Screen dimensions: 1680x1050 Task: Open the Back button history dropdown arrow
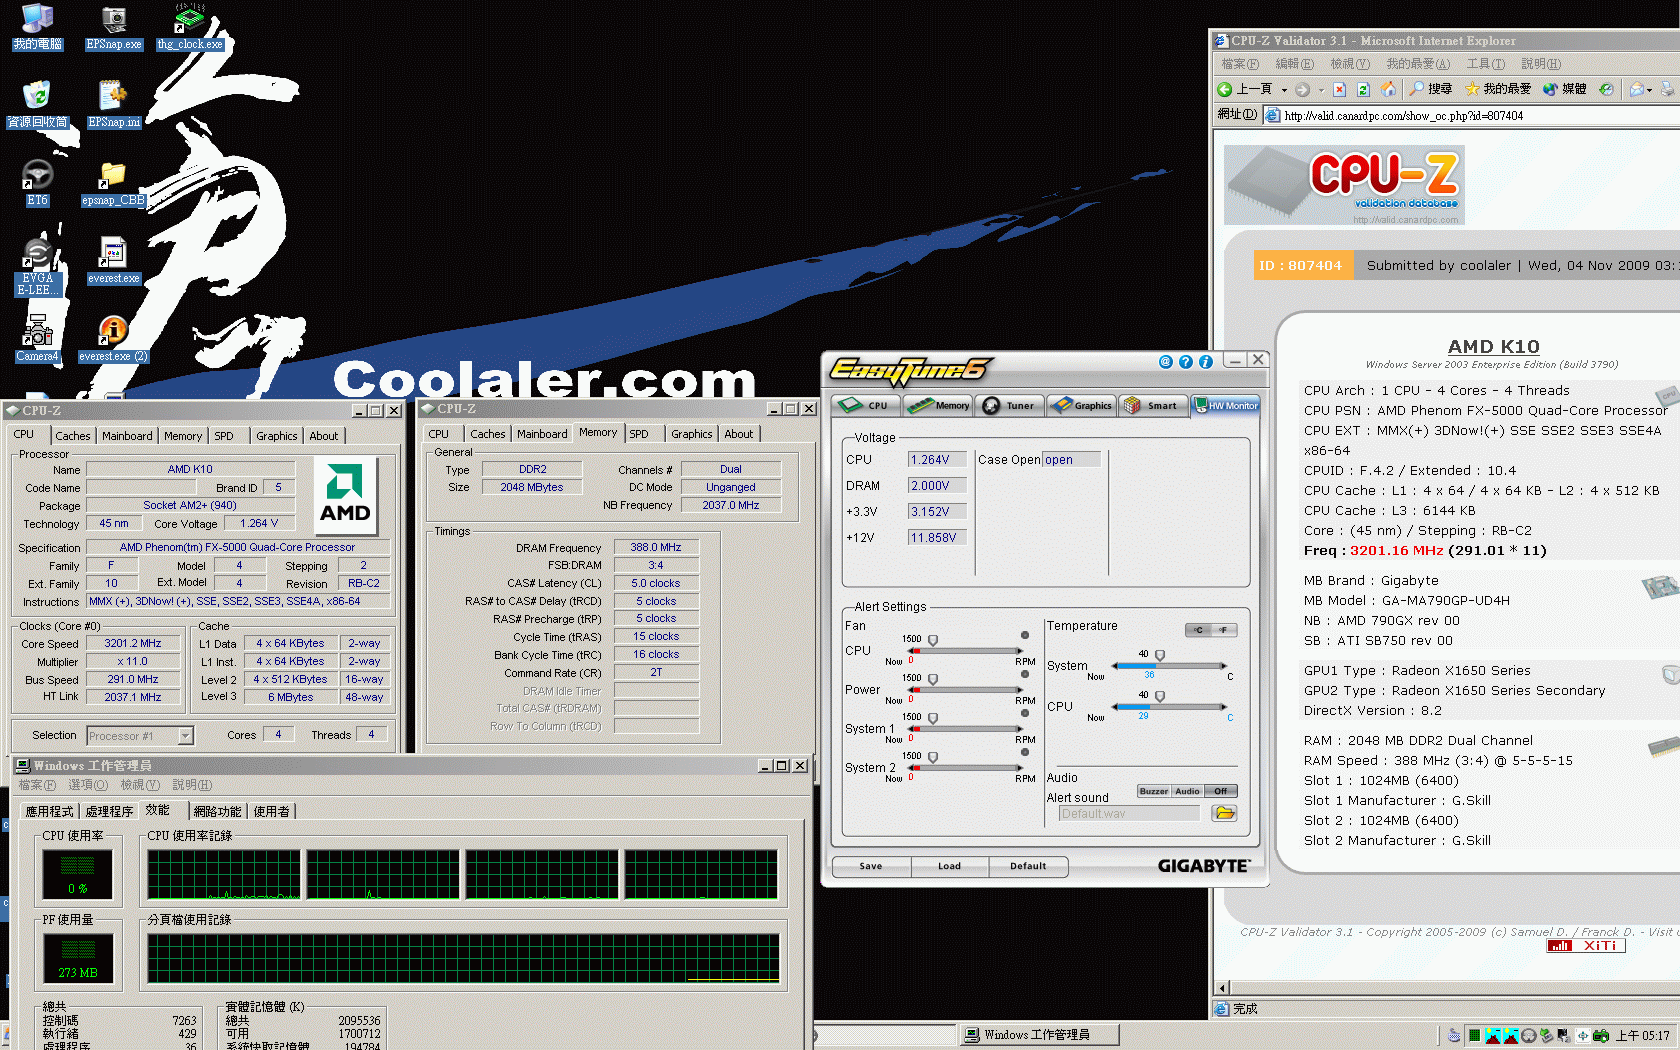pyautogui.click(x=1284, y=90)
